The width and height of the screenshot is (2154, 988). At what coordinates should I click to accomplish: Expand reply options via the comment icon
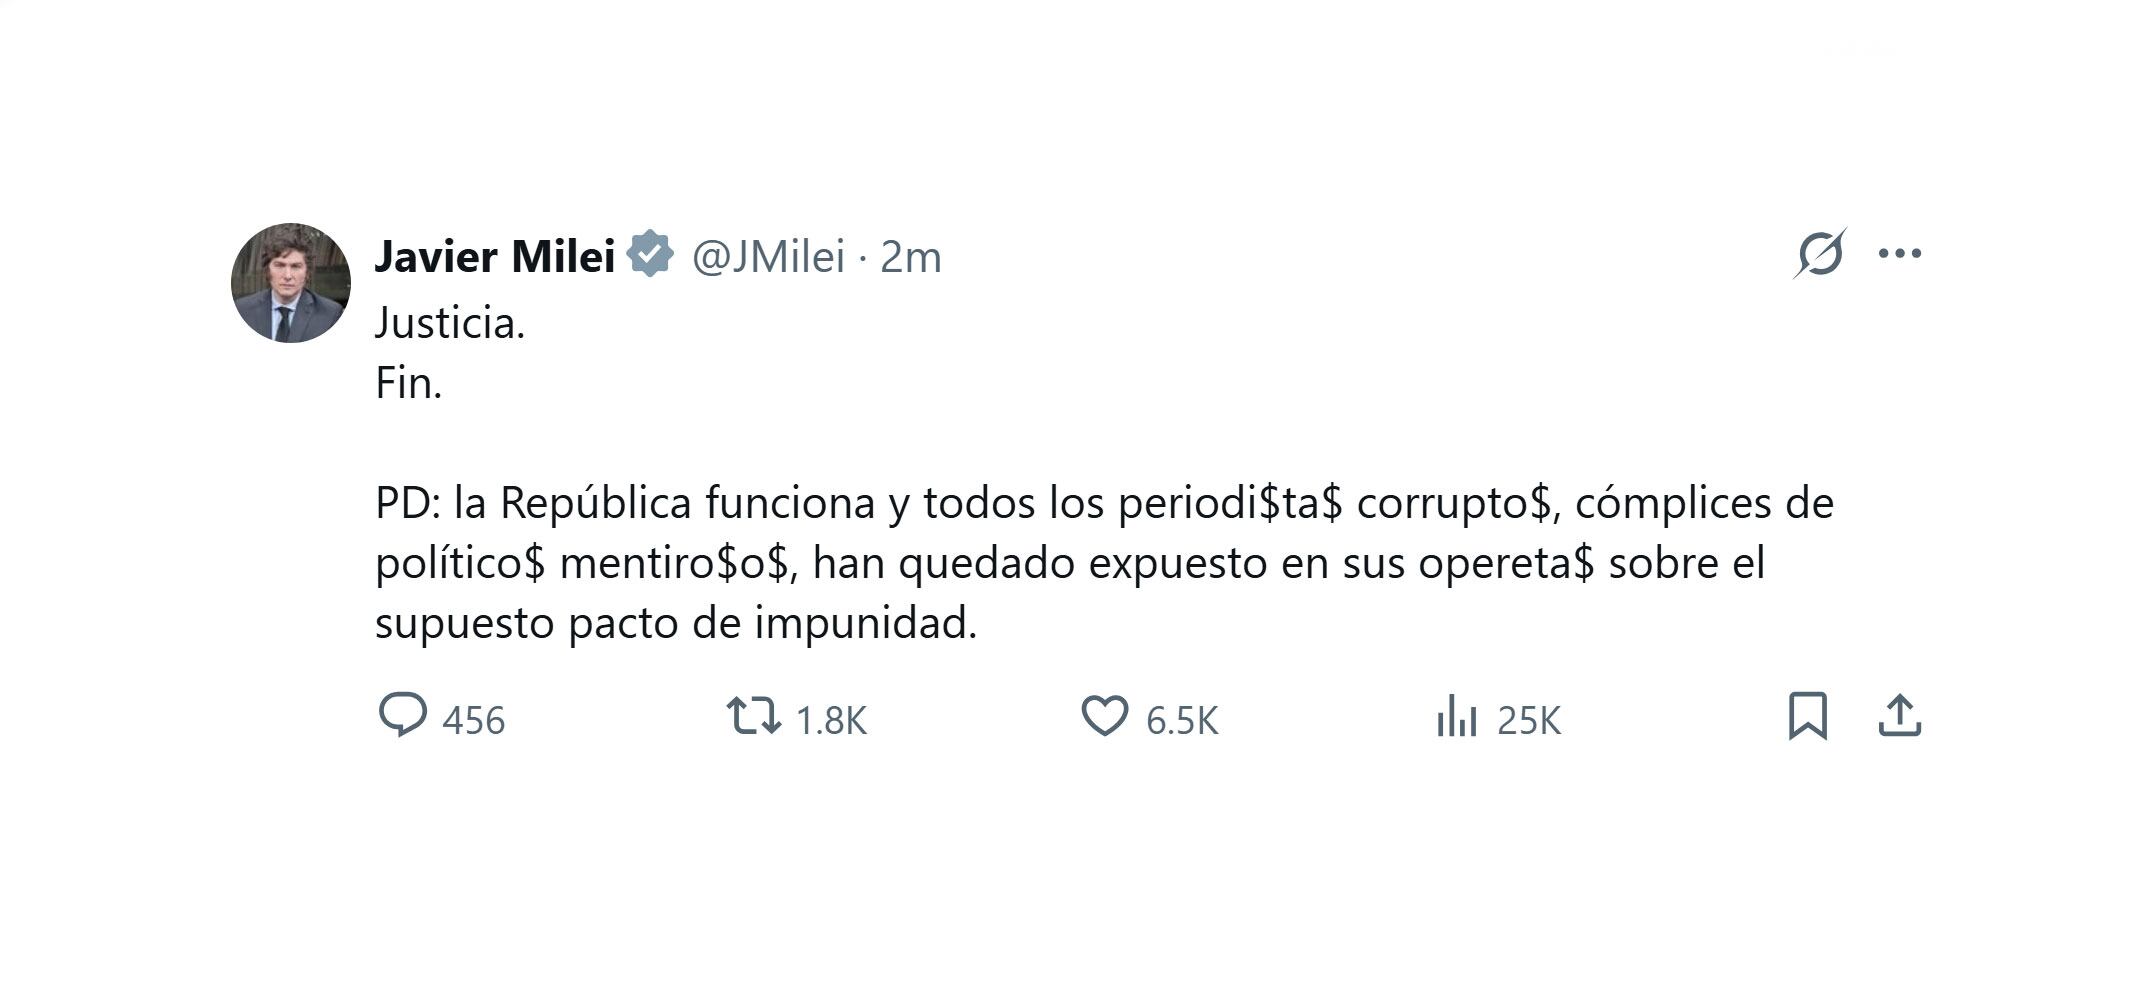tap(403, 716)
